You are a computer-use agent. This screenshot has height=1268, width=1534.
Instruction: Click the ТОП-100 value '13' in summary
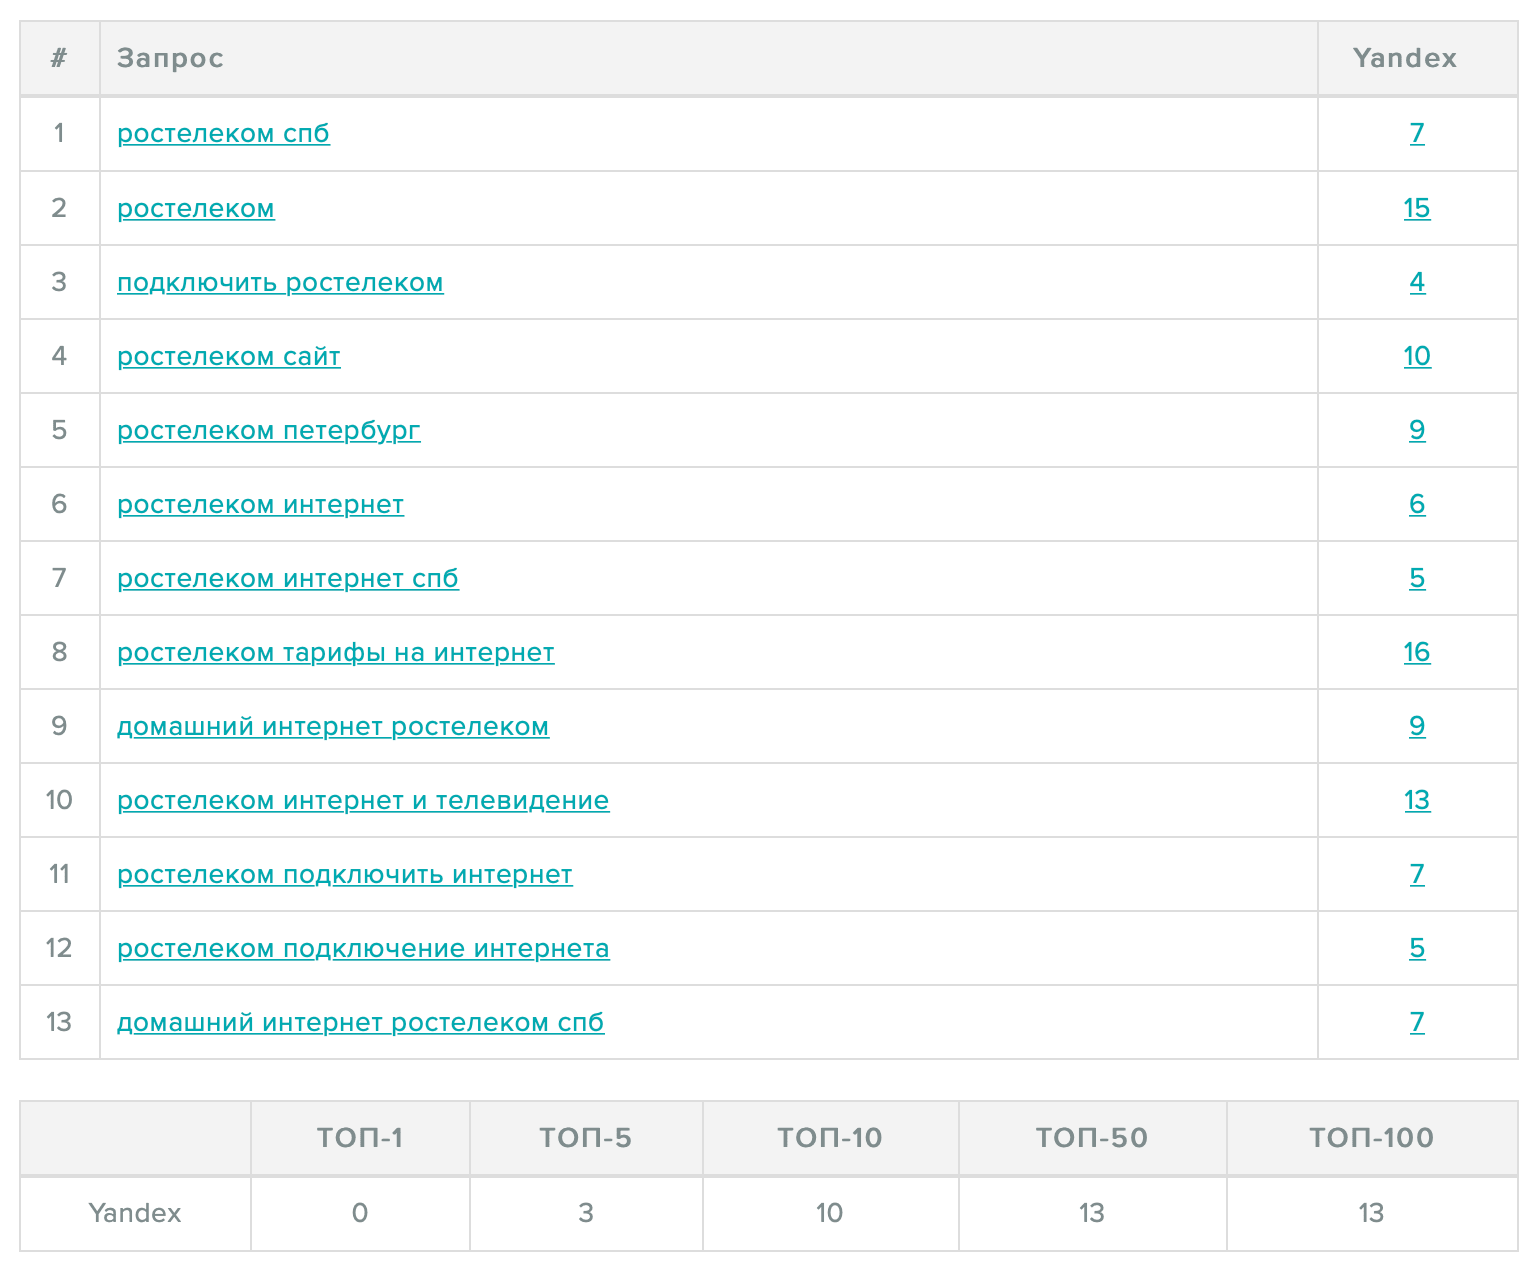1371,1213
